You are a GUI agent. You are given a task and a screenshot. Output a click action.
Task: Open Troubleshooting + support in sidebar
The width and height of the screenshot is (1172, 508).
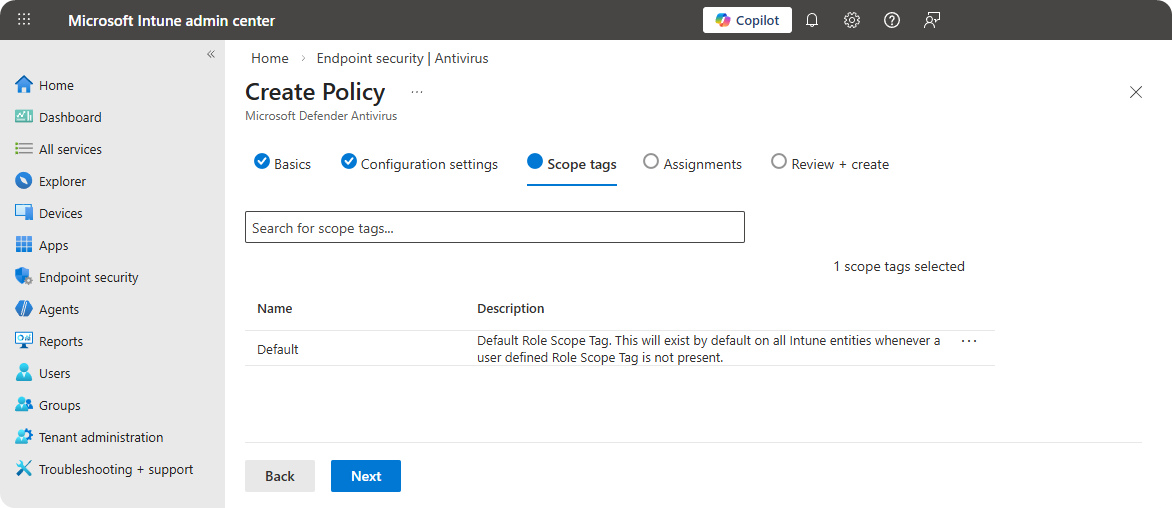(115, 469)
